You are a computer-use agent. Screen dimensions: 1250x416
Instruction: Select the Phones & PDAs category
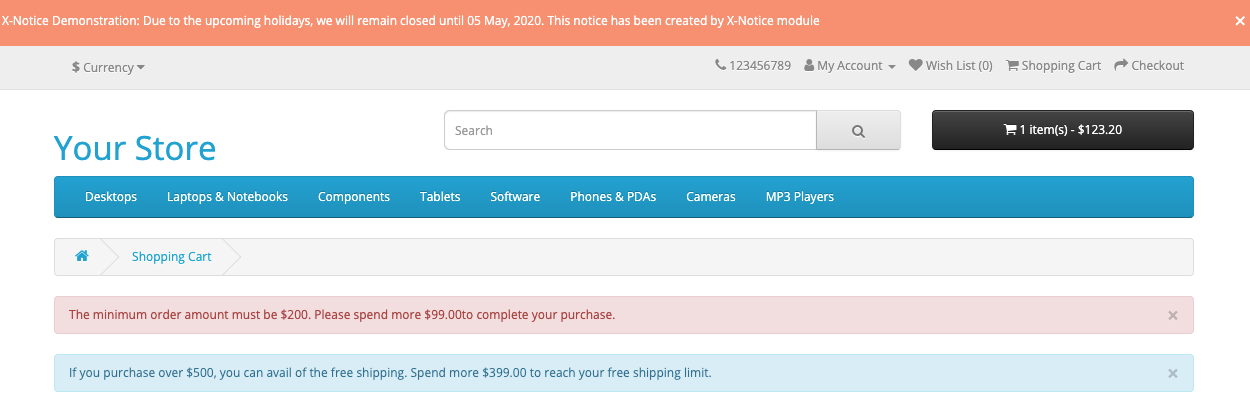tap(613, 197)
